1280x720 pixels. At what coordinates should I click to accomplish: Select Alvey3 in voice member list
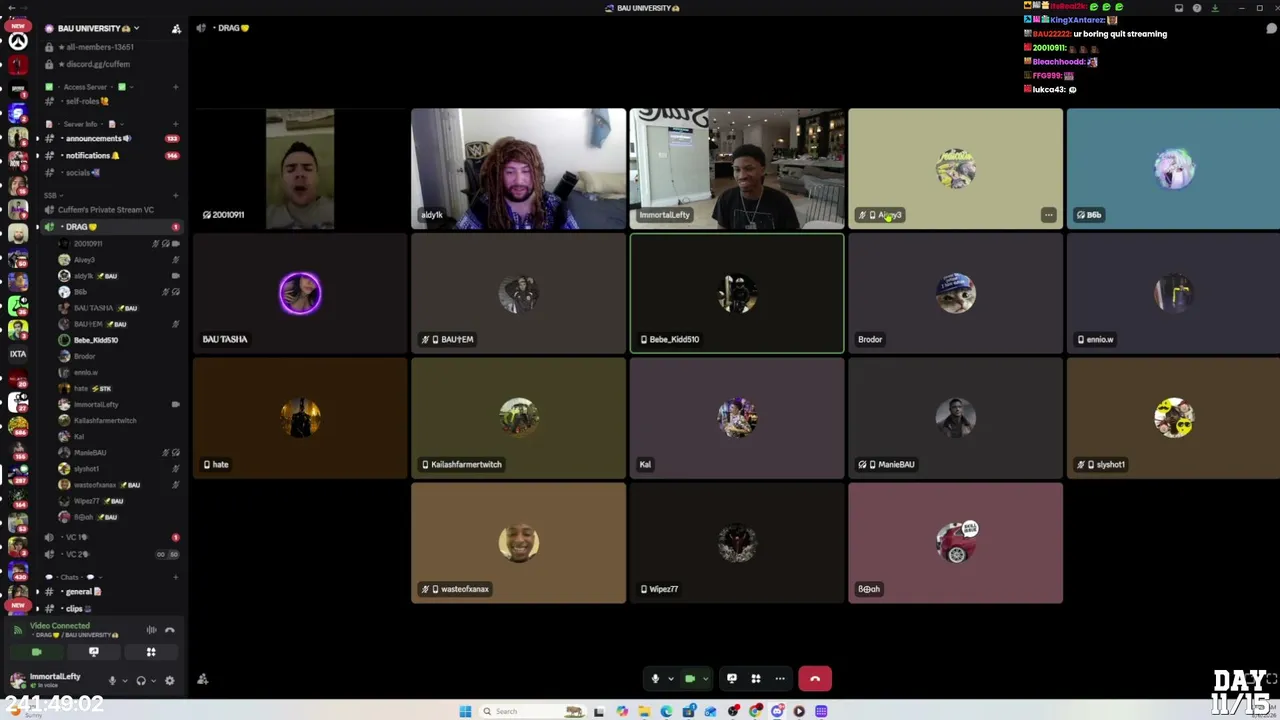pyautogui.click(x=118, y=260)
